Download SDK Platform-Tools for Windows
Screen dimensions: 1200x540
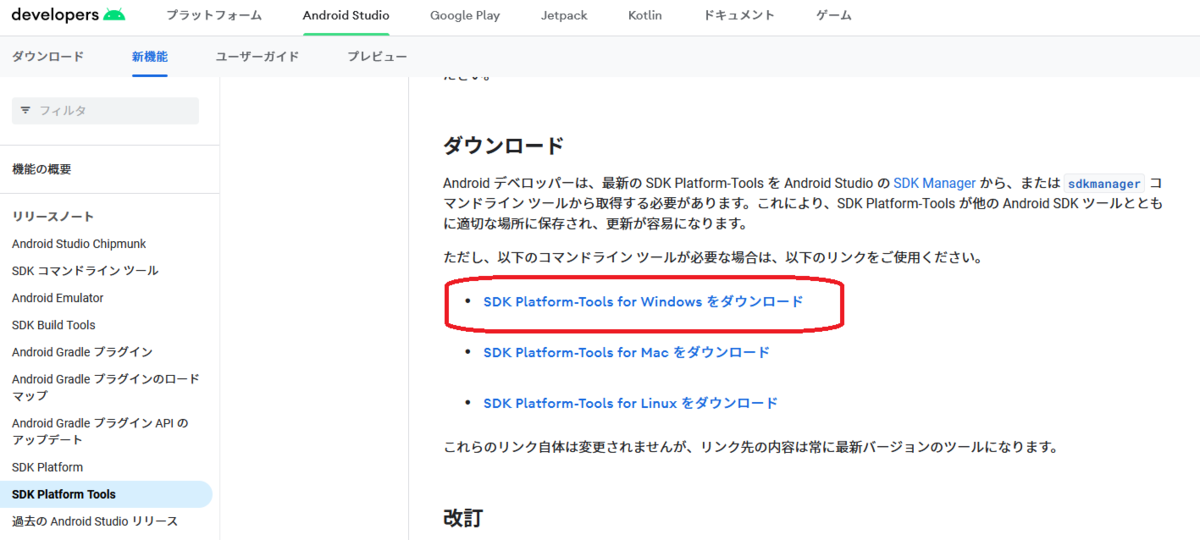pos(643,301)
